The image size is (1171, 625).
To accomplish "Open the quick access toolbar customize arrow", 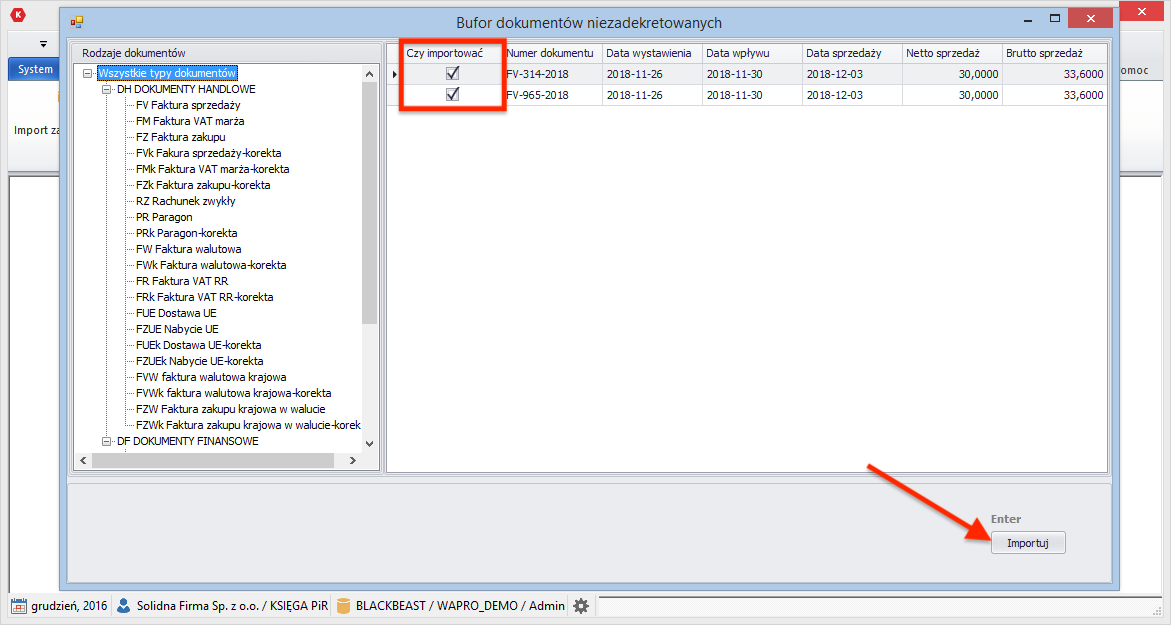I will (x=44, y=44).
